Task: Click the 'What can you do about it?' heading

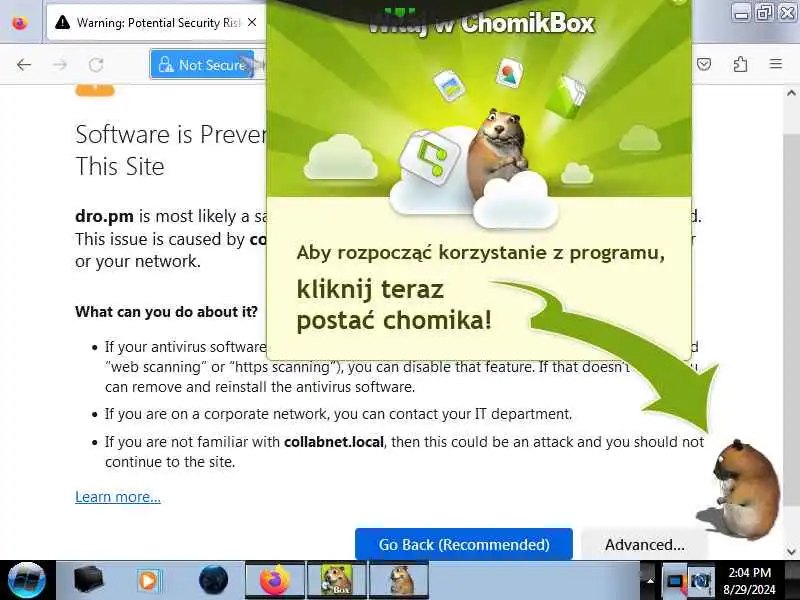Action: click(166, 312)
